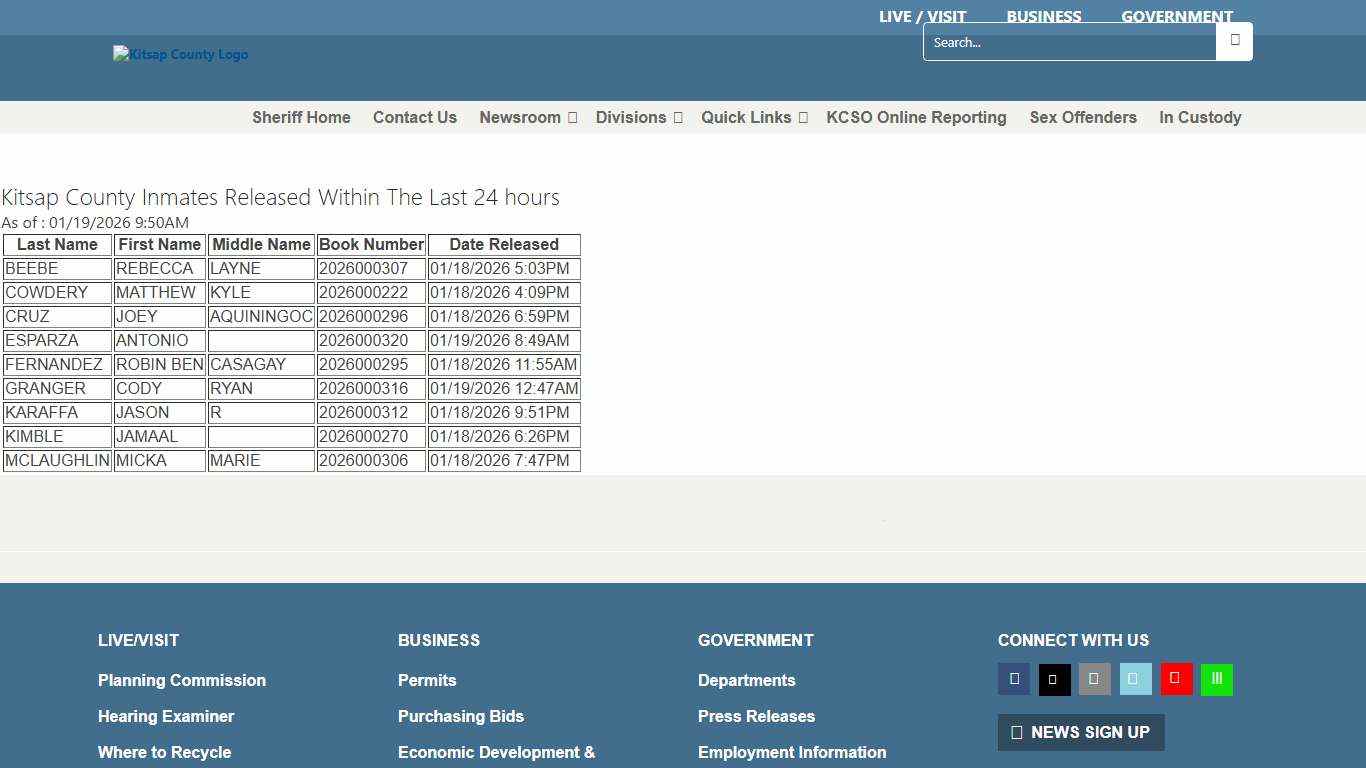1366x768 pixels.
Task: Click the NEWS SIGN UP button
Action: tap(1081, 732)
